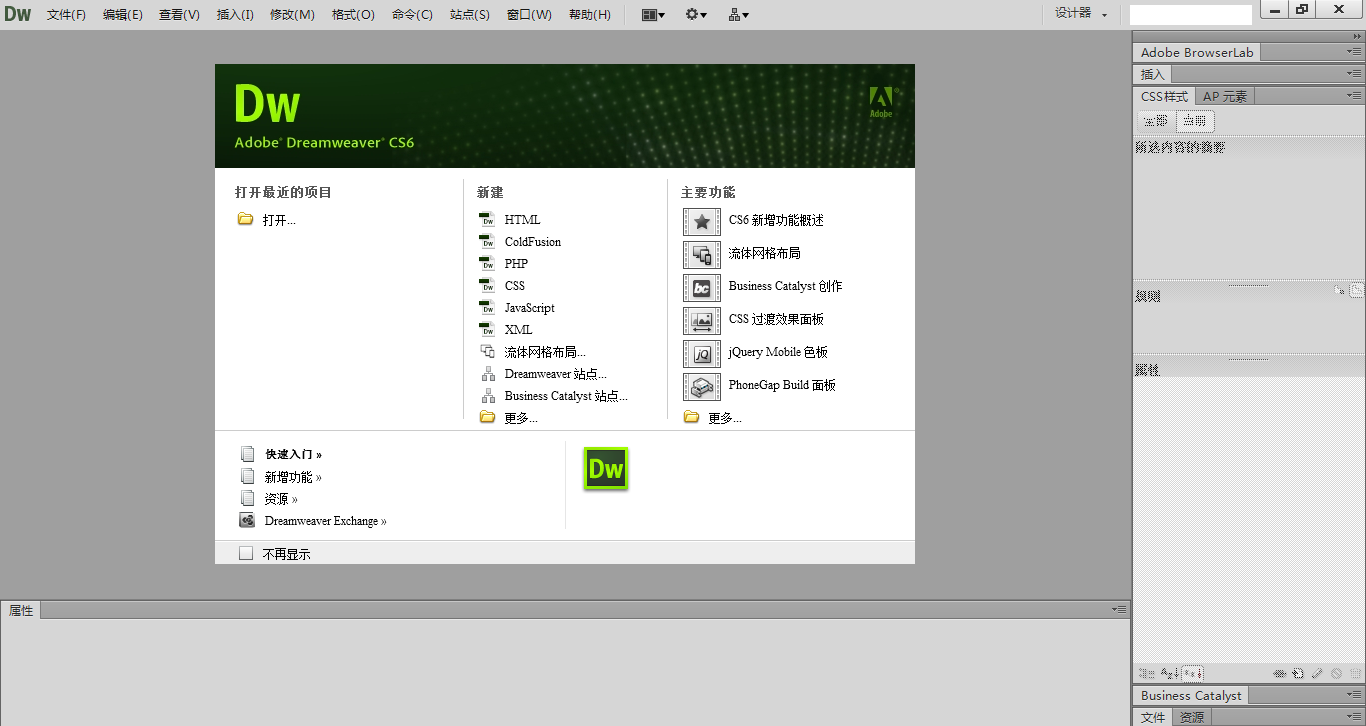Click the HTML document icon under 新建
This screenshot has height=726, width=1366.
pos(487,219)
